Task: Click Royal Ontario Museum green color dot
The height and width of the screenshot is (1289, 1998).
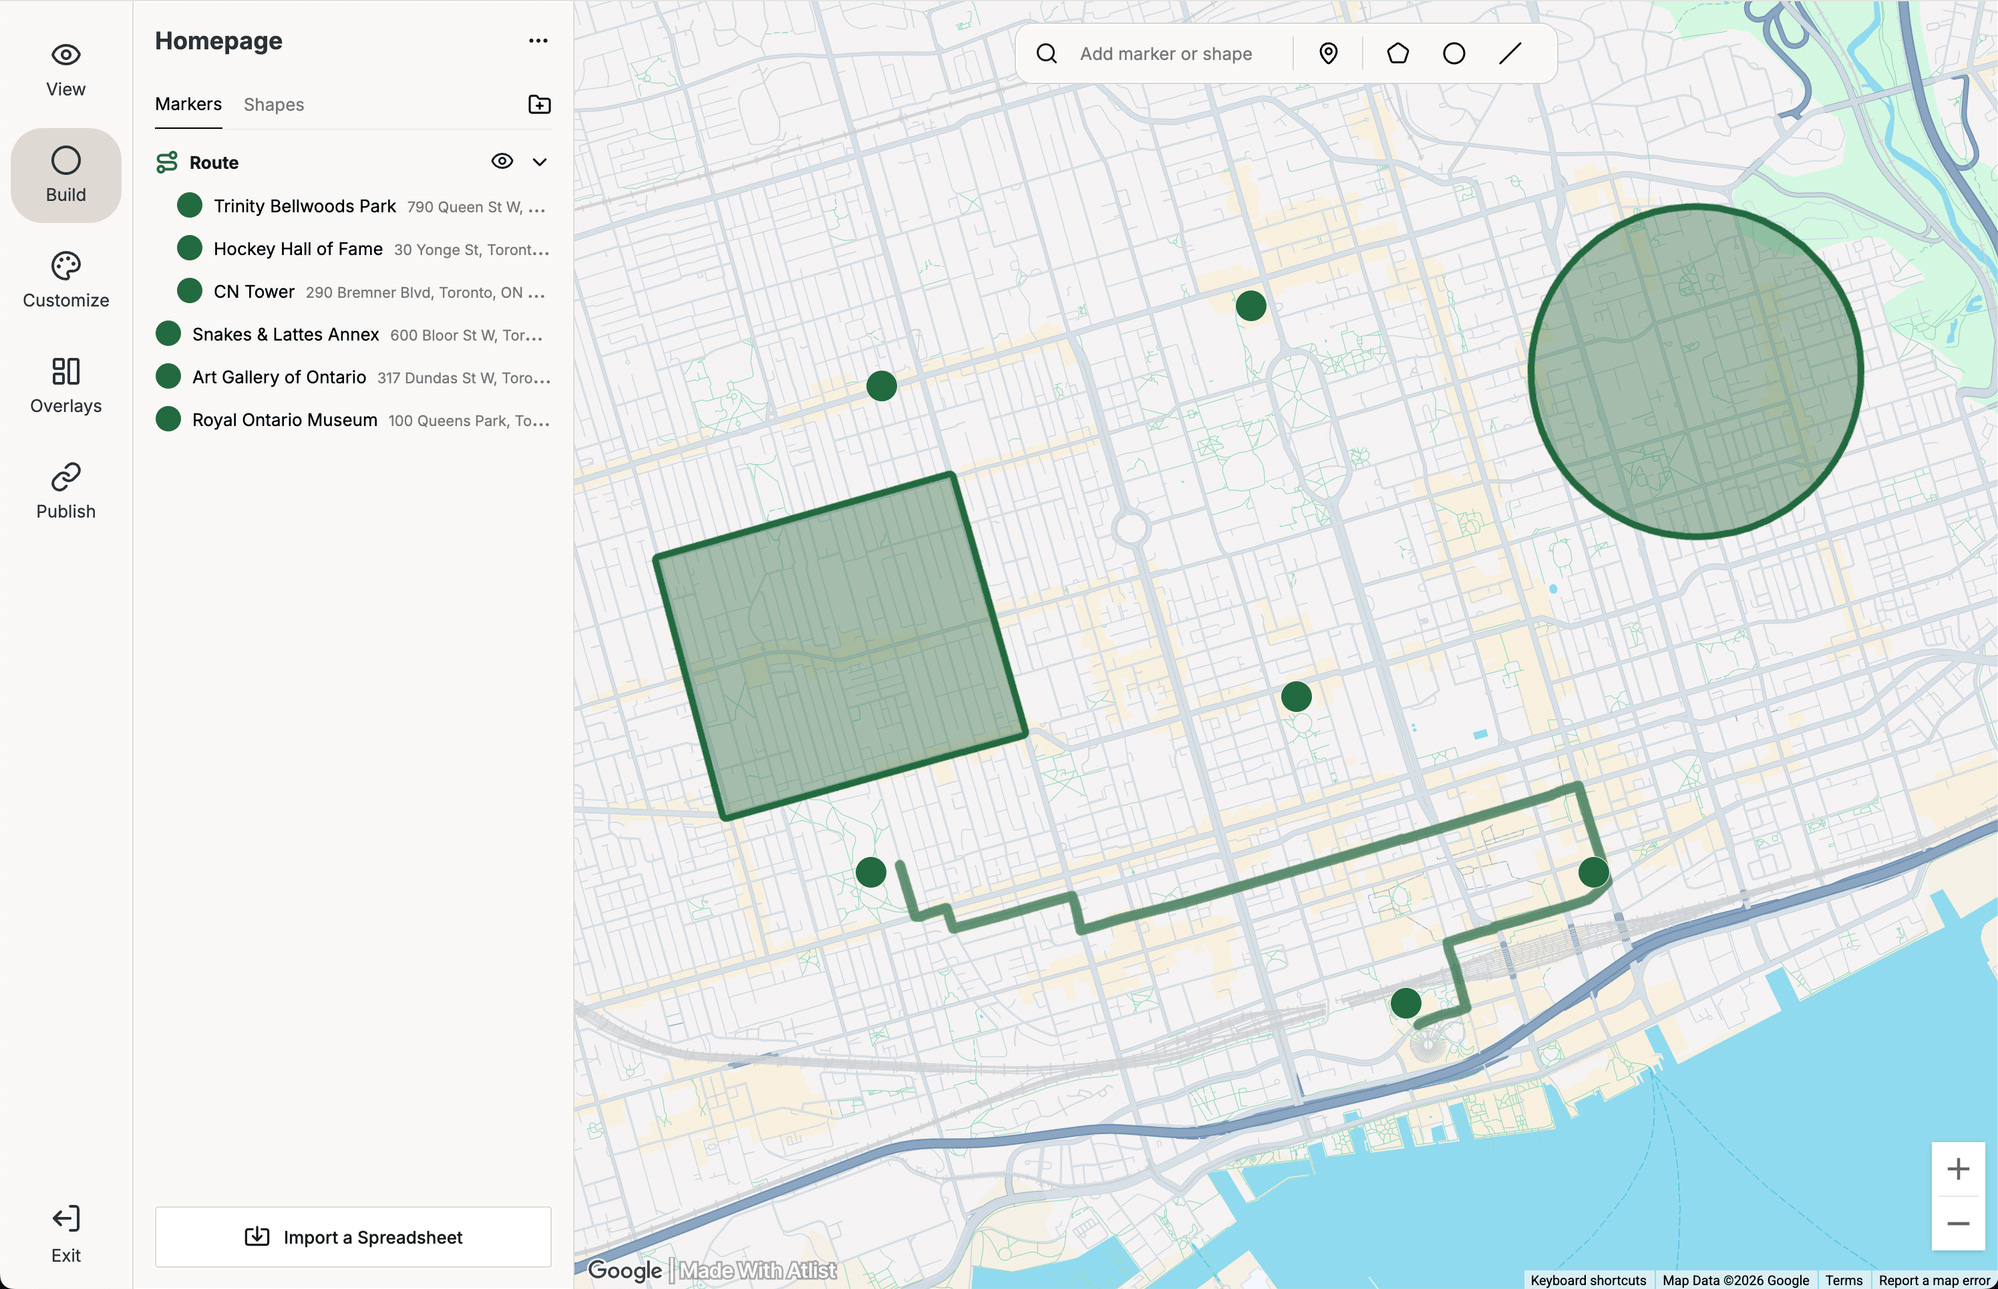Action: tap(168, 419)
